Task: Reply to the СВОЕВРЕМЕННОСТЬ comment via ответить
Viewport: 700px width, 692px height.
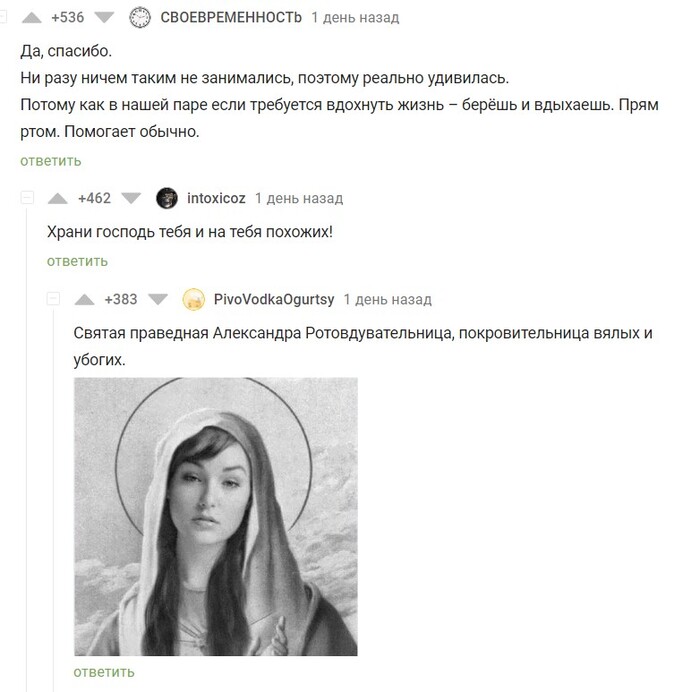Action: click(x=51, y=161)
